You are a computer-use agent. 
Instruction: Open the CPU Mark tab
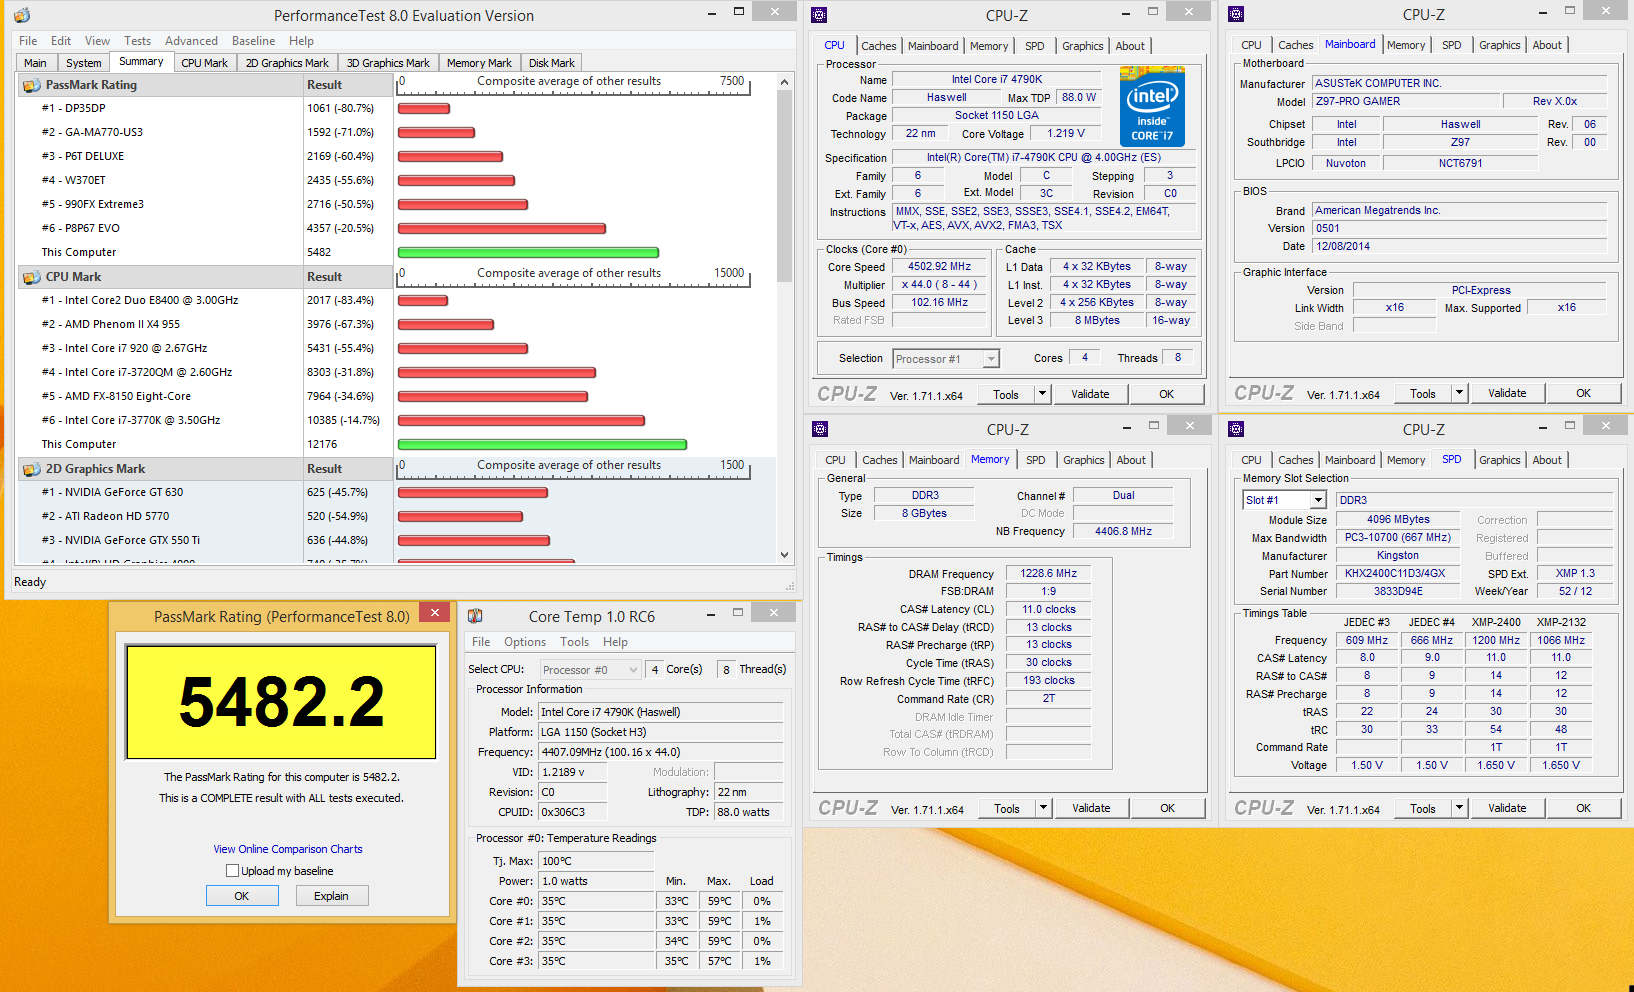point(204,63)
